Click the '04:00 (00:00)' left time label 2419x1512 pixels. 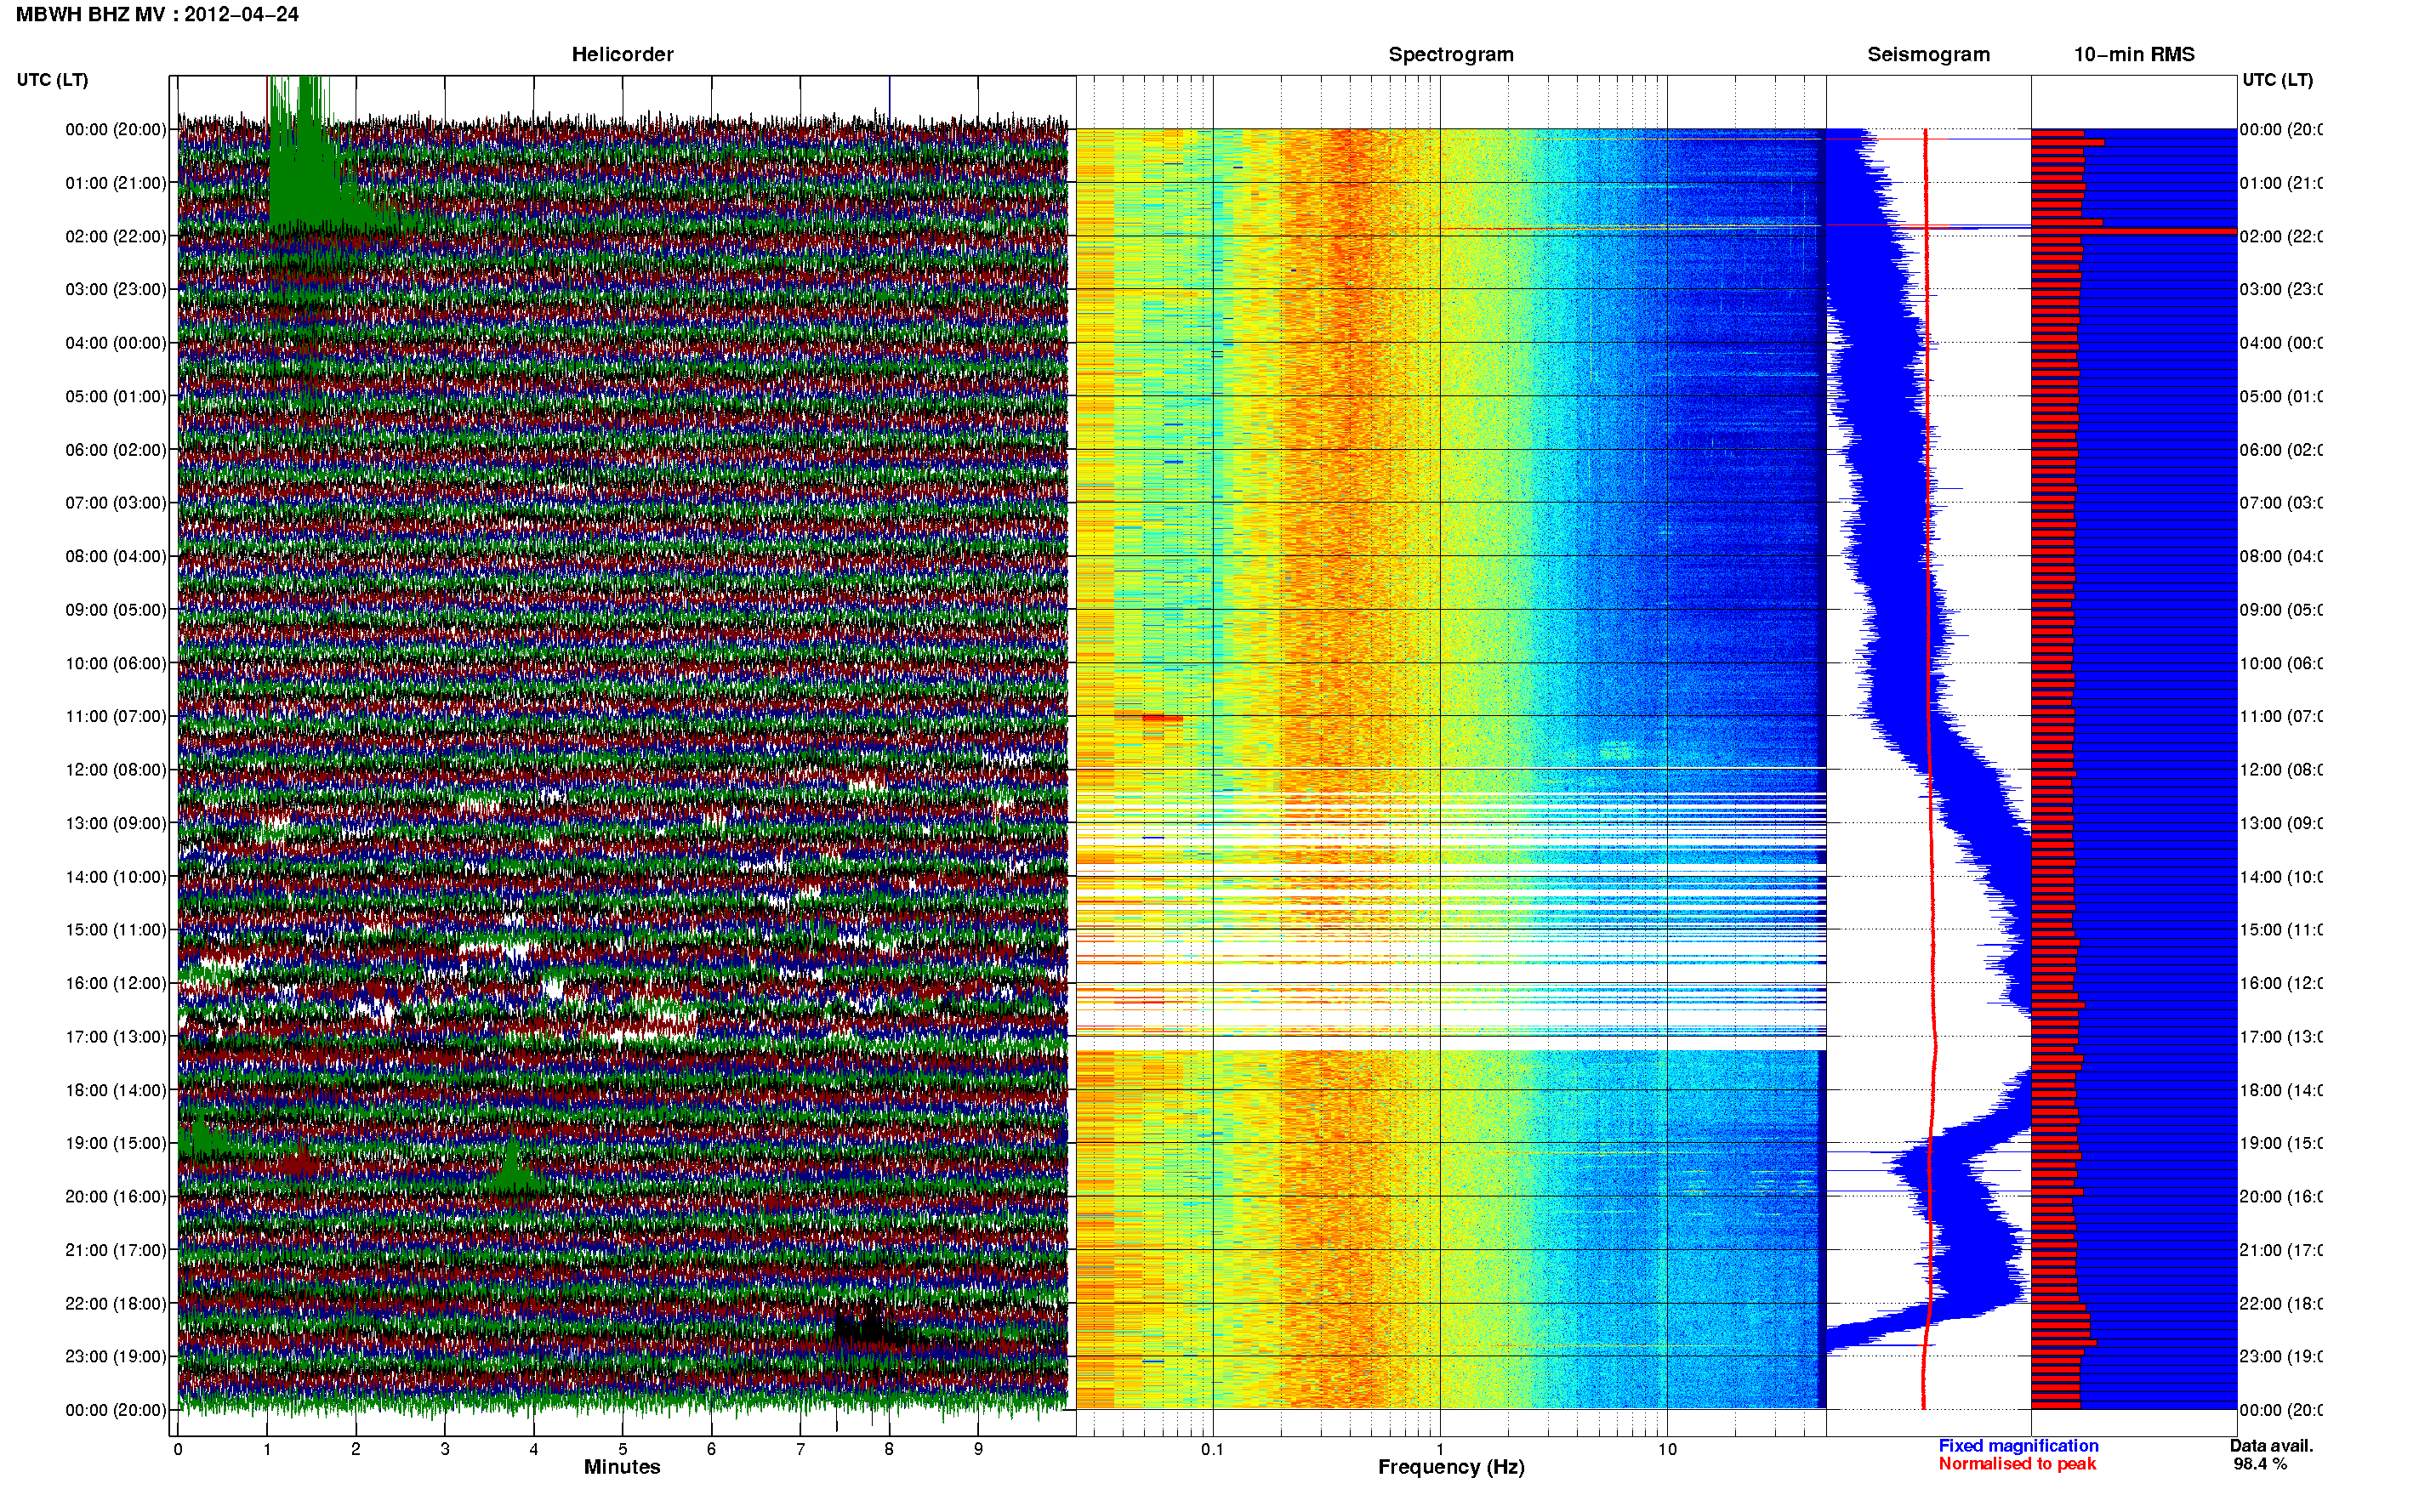point(116,343)
